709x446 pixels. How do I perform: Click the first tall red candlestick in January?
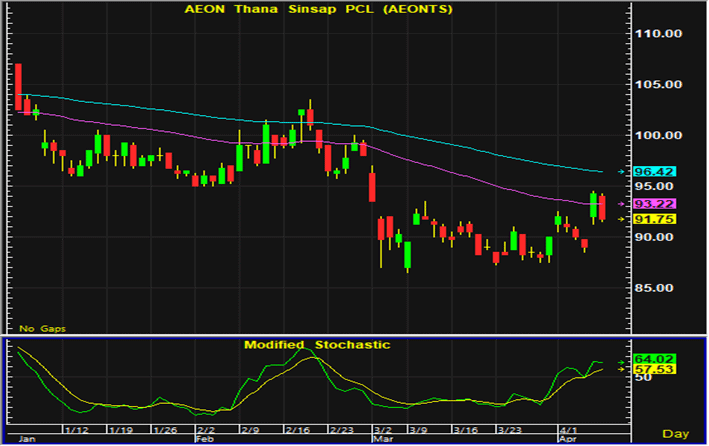click(18, 82)
